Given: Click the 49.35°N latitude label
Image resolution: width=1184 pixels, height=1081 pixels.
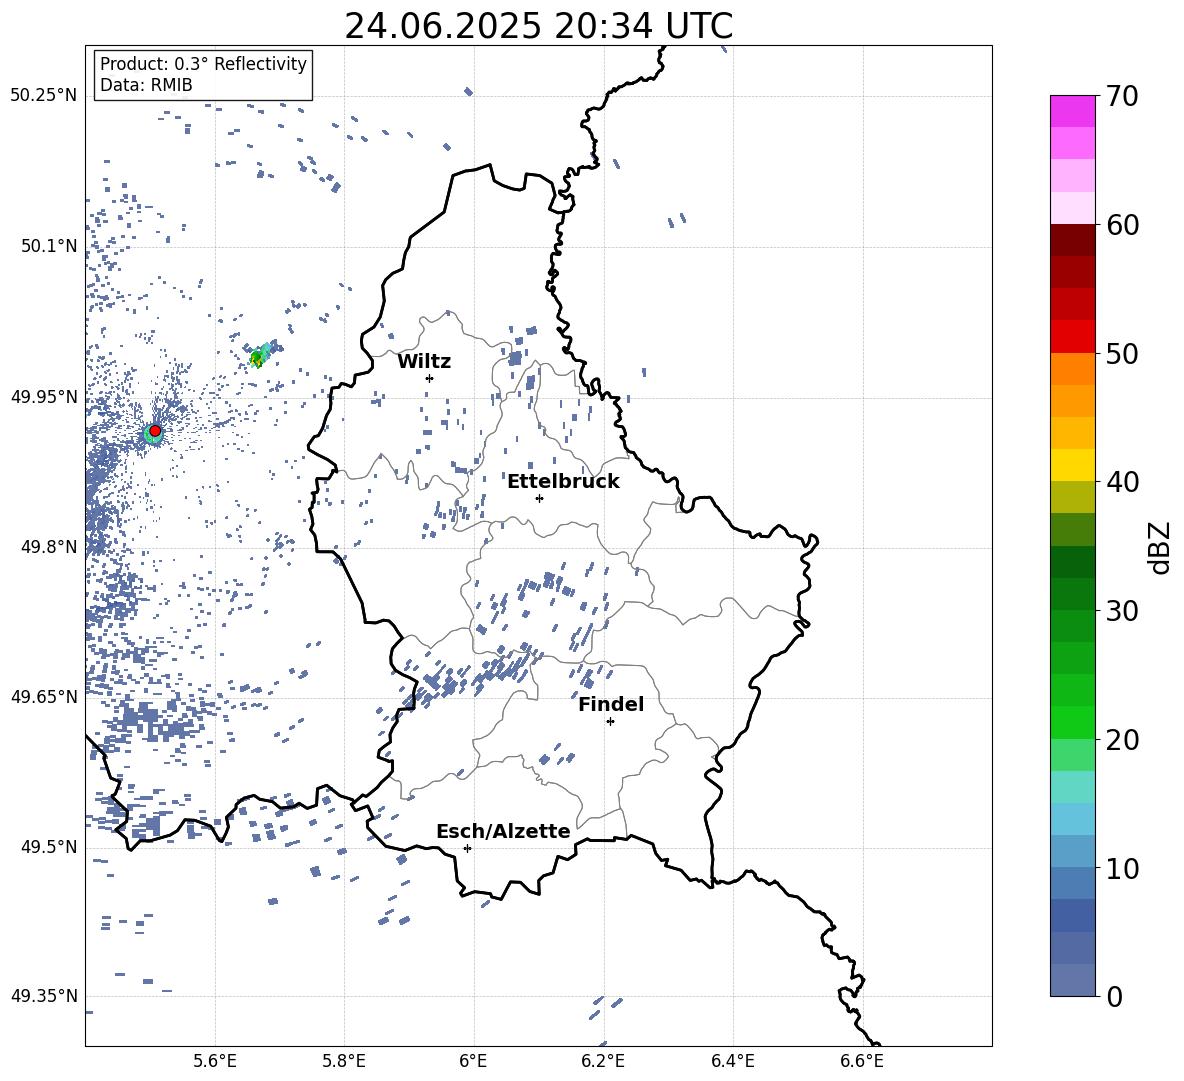Looking at the screenshot, I should coord(44,996).
